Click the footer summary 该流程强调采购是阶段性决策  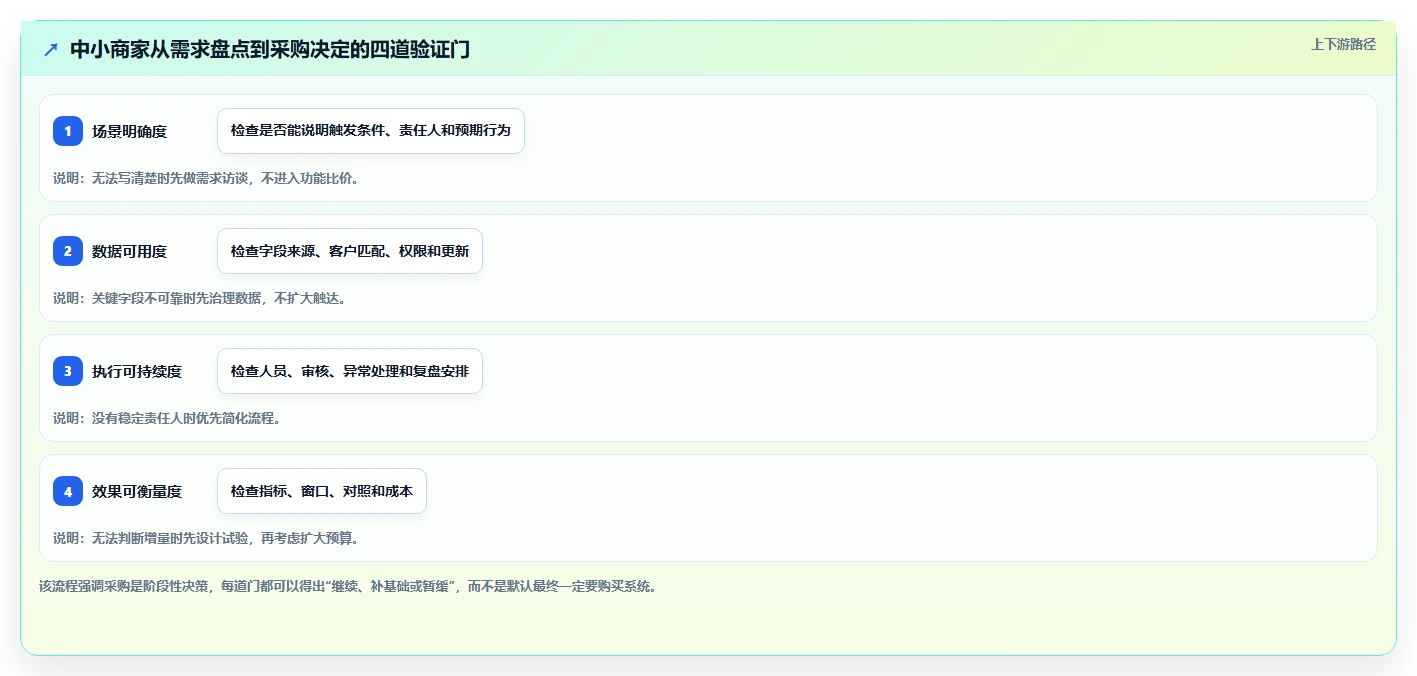(348, 586)
